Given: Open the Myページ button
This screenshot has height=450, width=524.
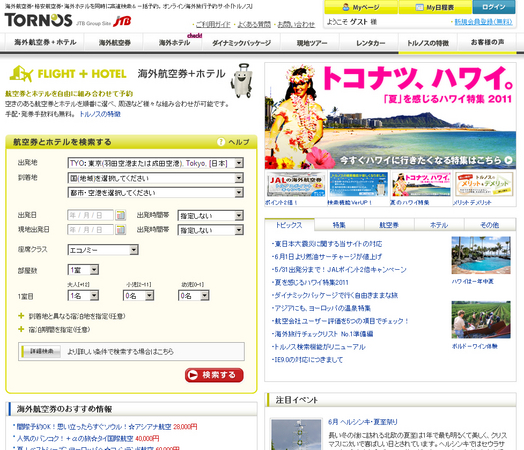Looking at the screenshot, I should [x=361, y=7].
